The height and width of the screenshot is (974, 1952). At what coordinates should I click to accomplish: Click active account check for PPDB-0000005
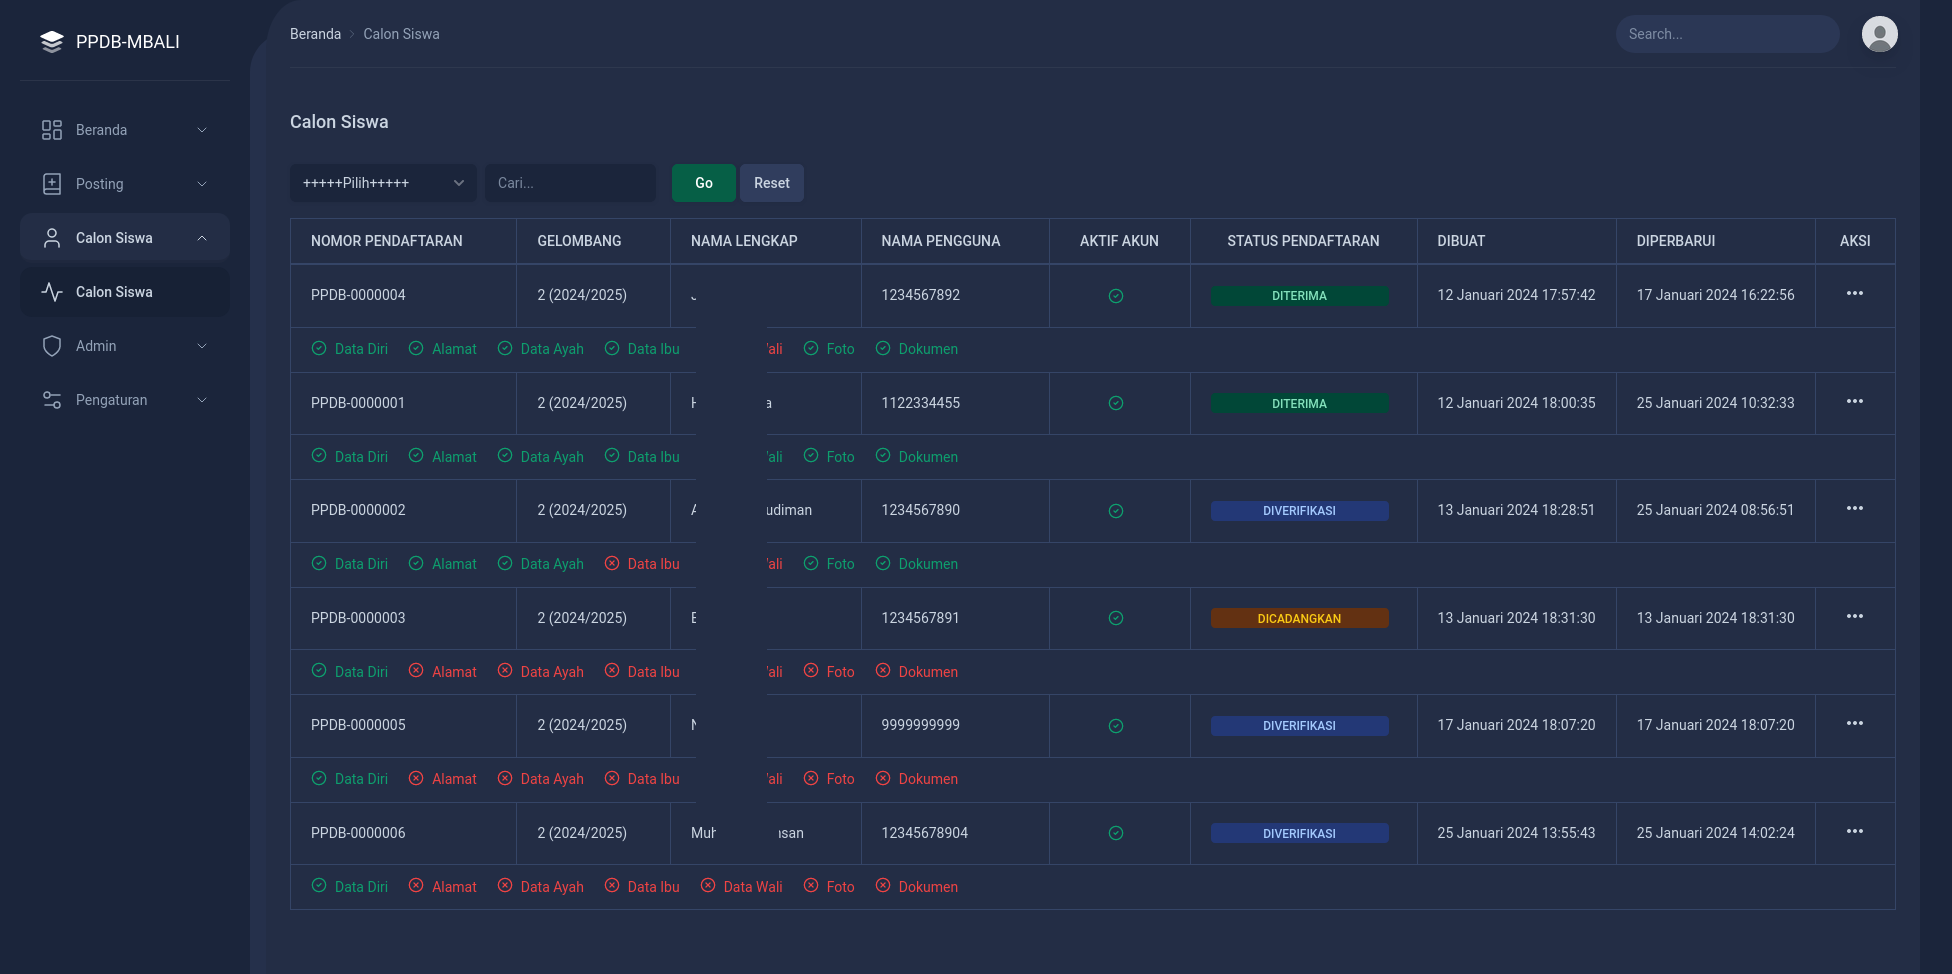click(x=1116, y=726)
